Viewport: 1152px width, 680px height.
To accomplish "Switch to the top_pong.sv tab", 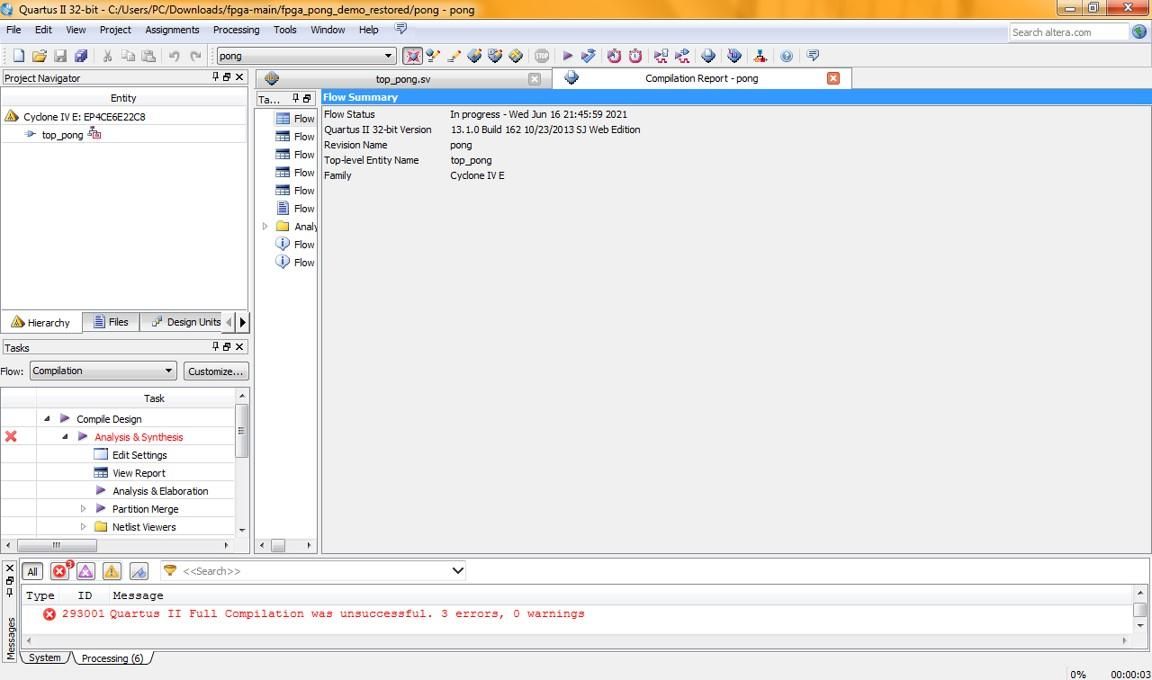I will coord(403,79).
